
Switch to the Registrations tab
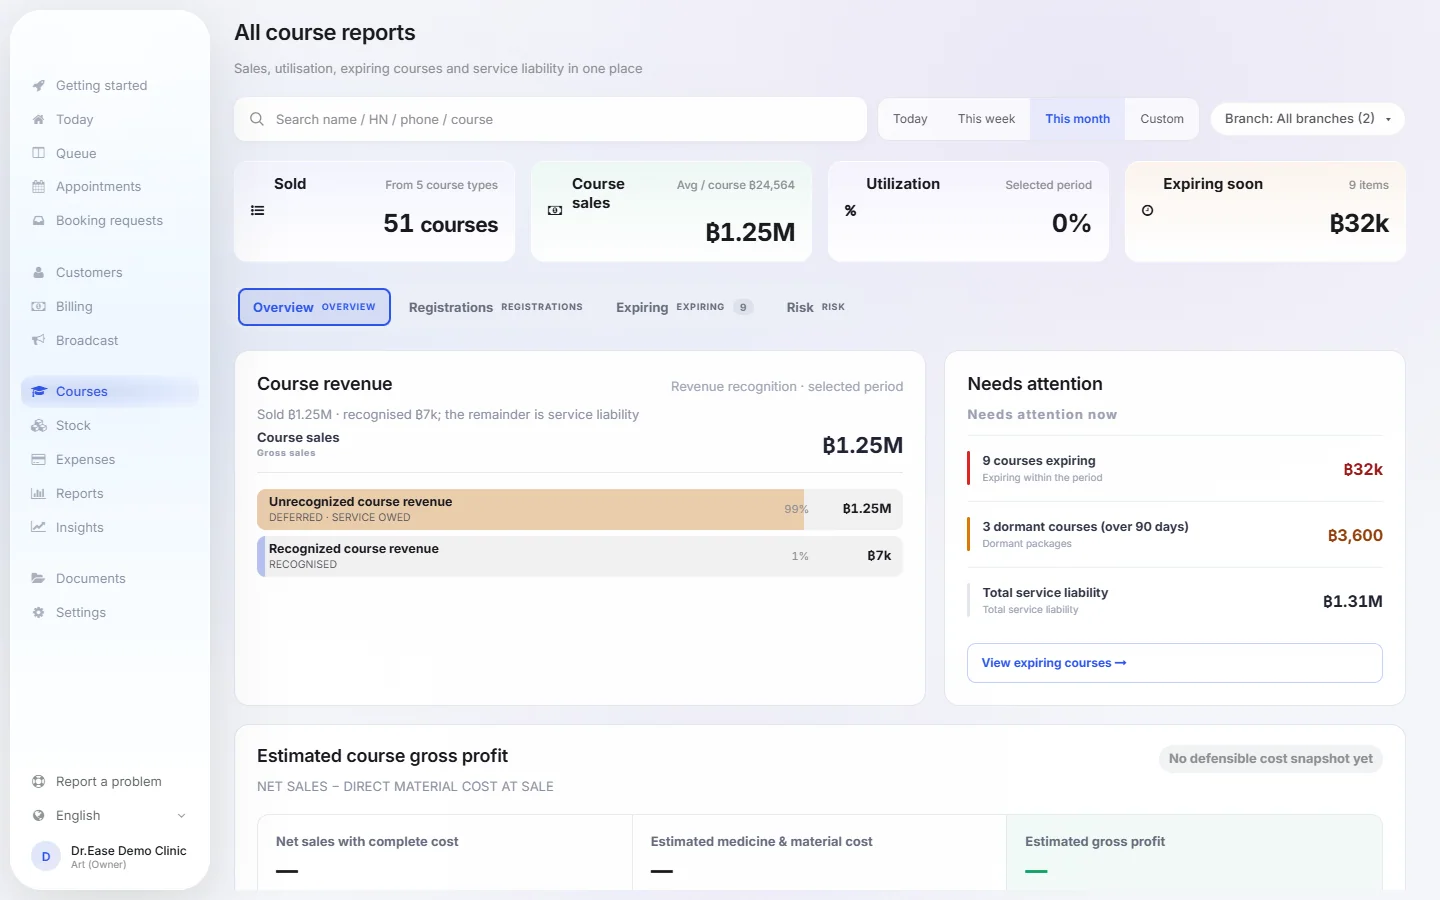click(495, 308)
